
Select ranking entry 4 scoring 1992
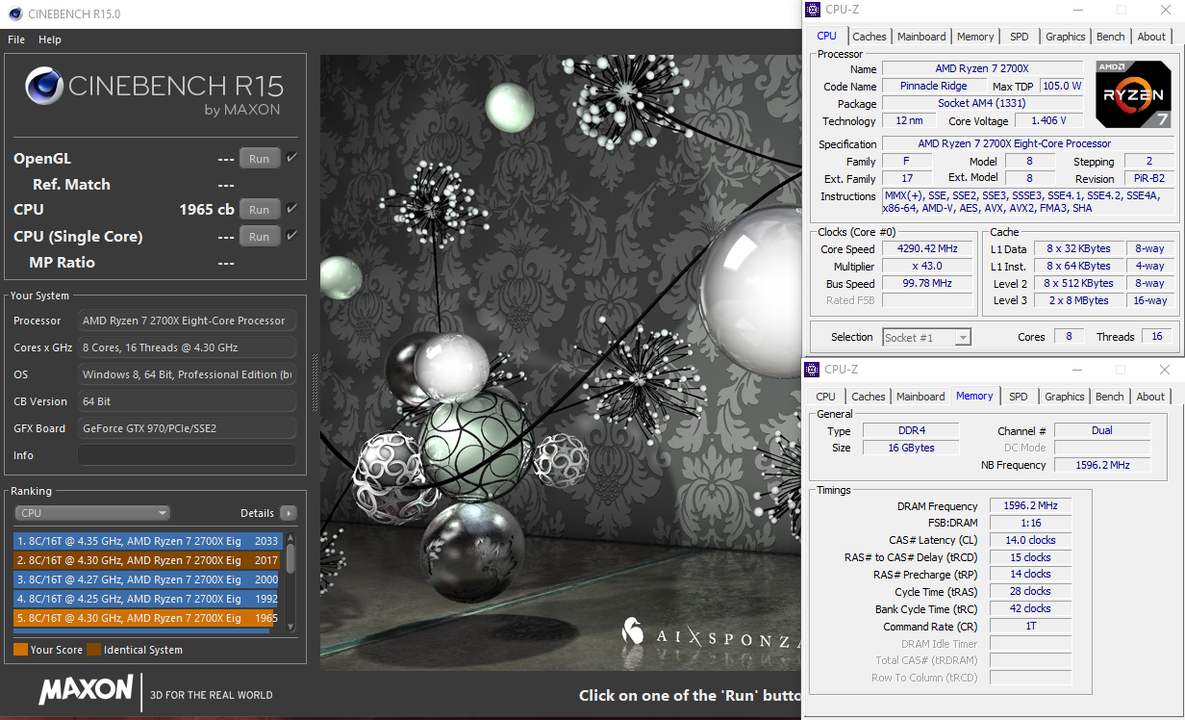147,598
